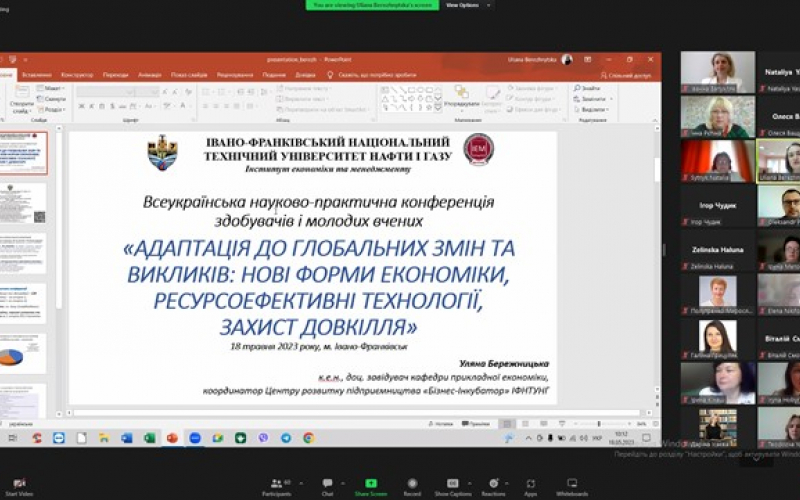This screenshot has width=800, height=500.
Task: Open Zoom Participants panel
Action: pyautogui.click(x=276, y=486)
